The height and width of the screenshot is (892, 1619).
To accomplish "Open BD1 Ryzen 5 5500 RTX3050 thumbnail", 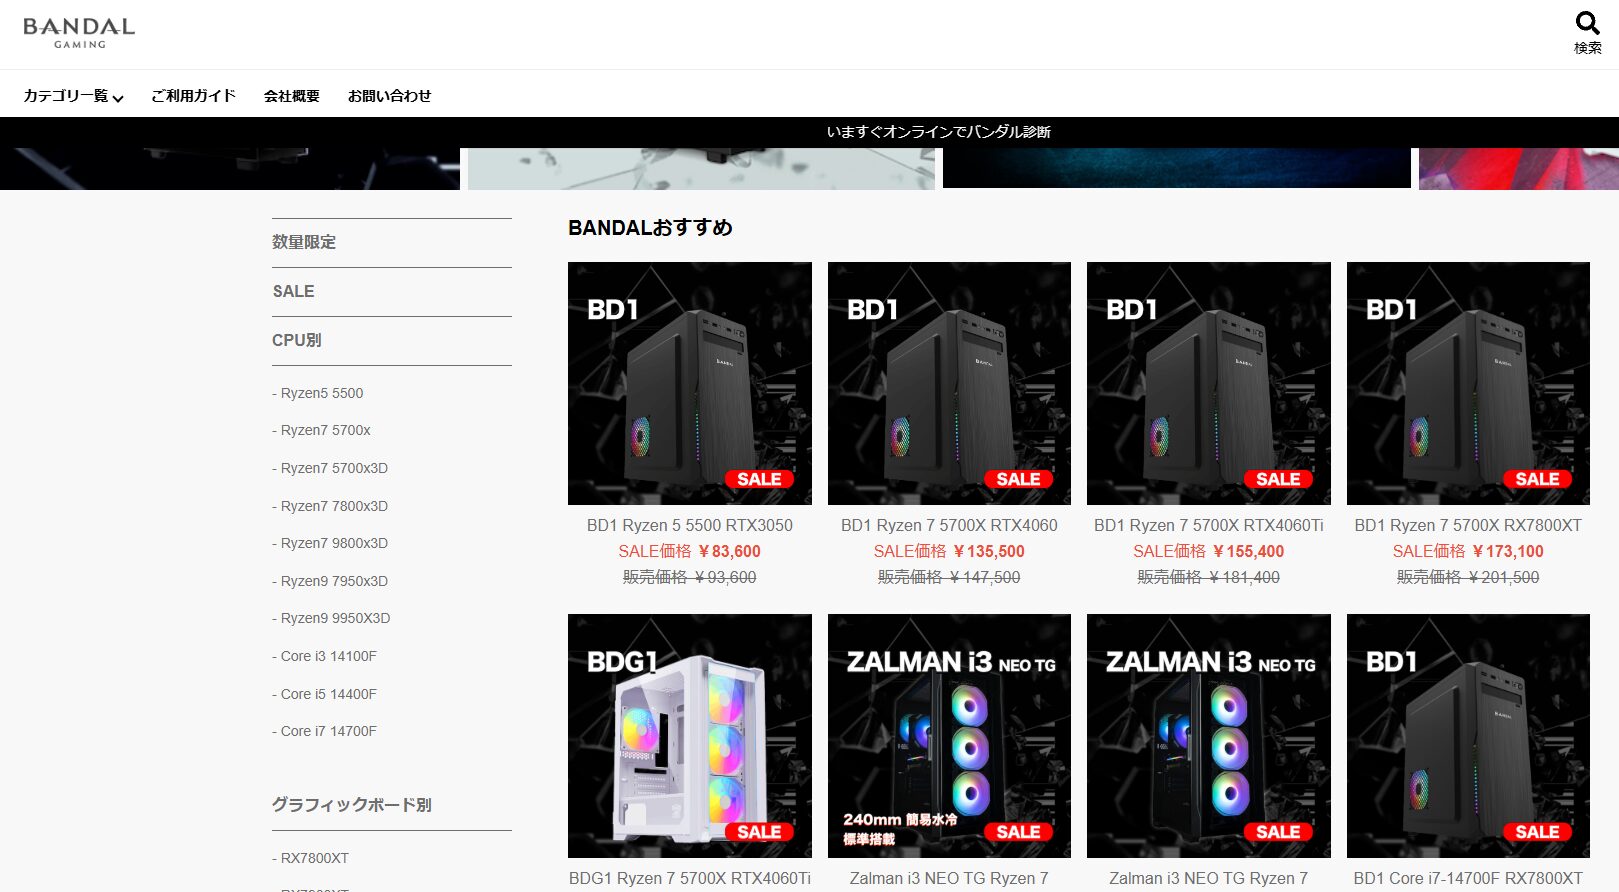I will tap(690, 384).
